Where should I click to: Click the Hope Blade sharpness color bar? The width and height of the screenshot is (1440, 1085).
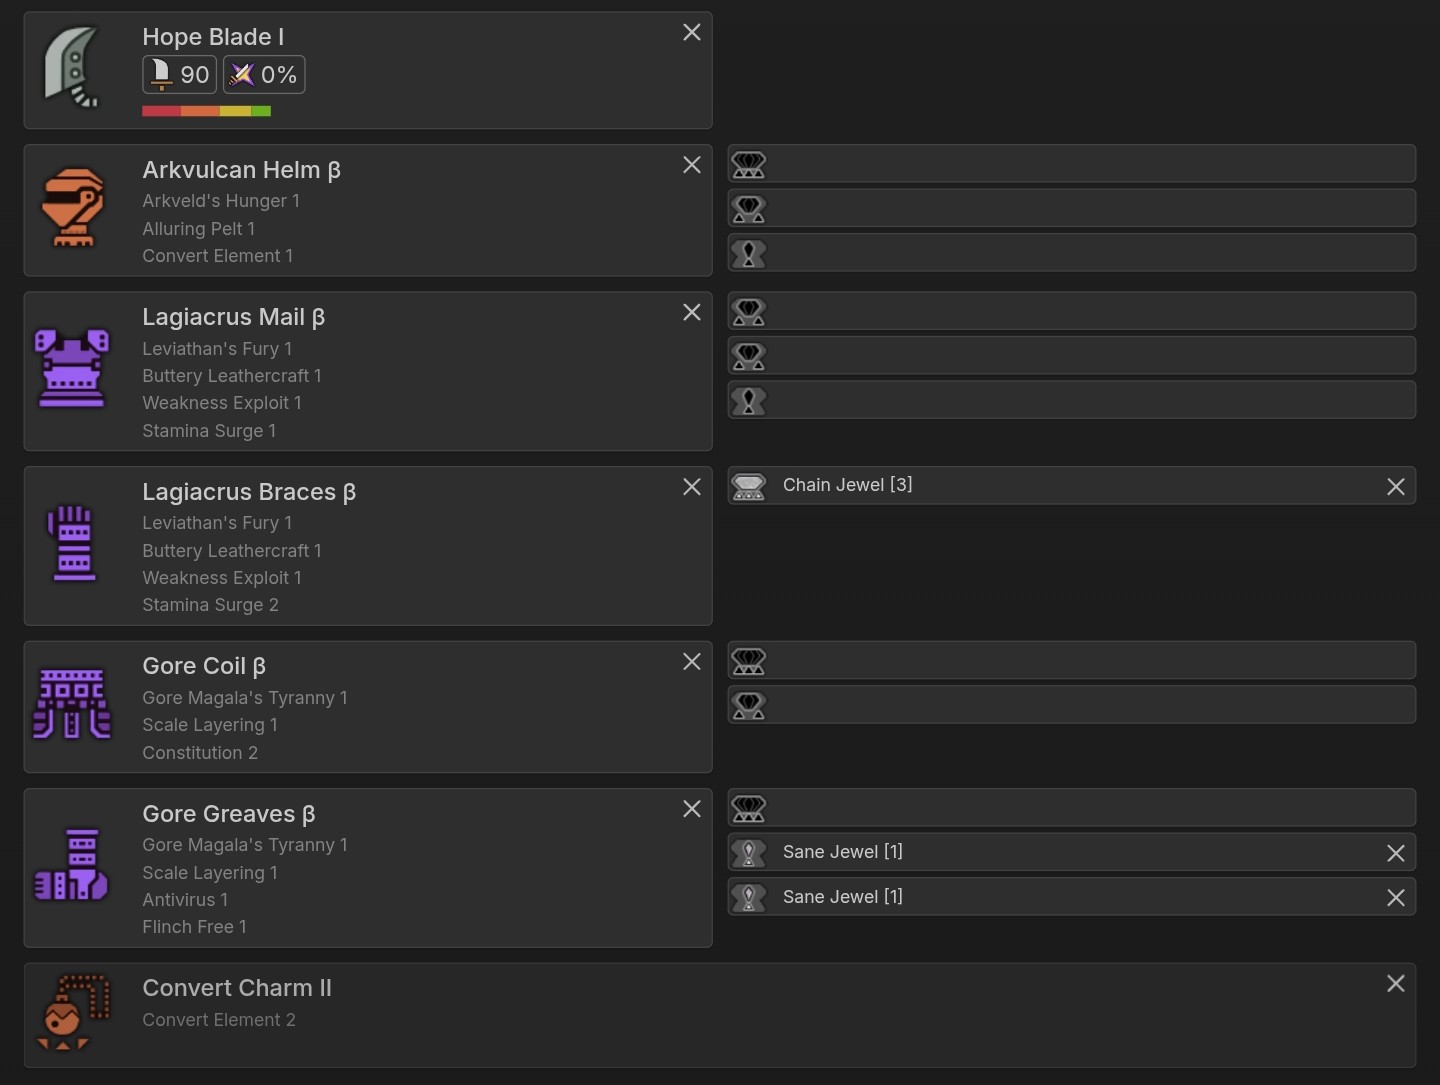(x=206, y=111)
